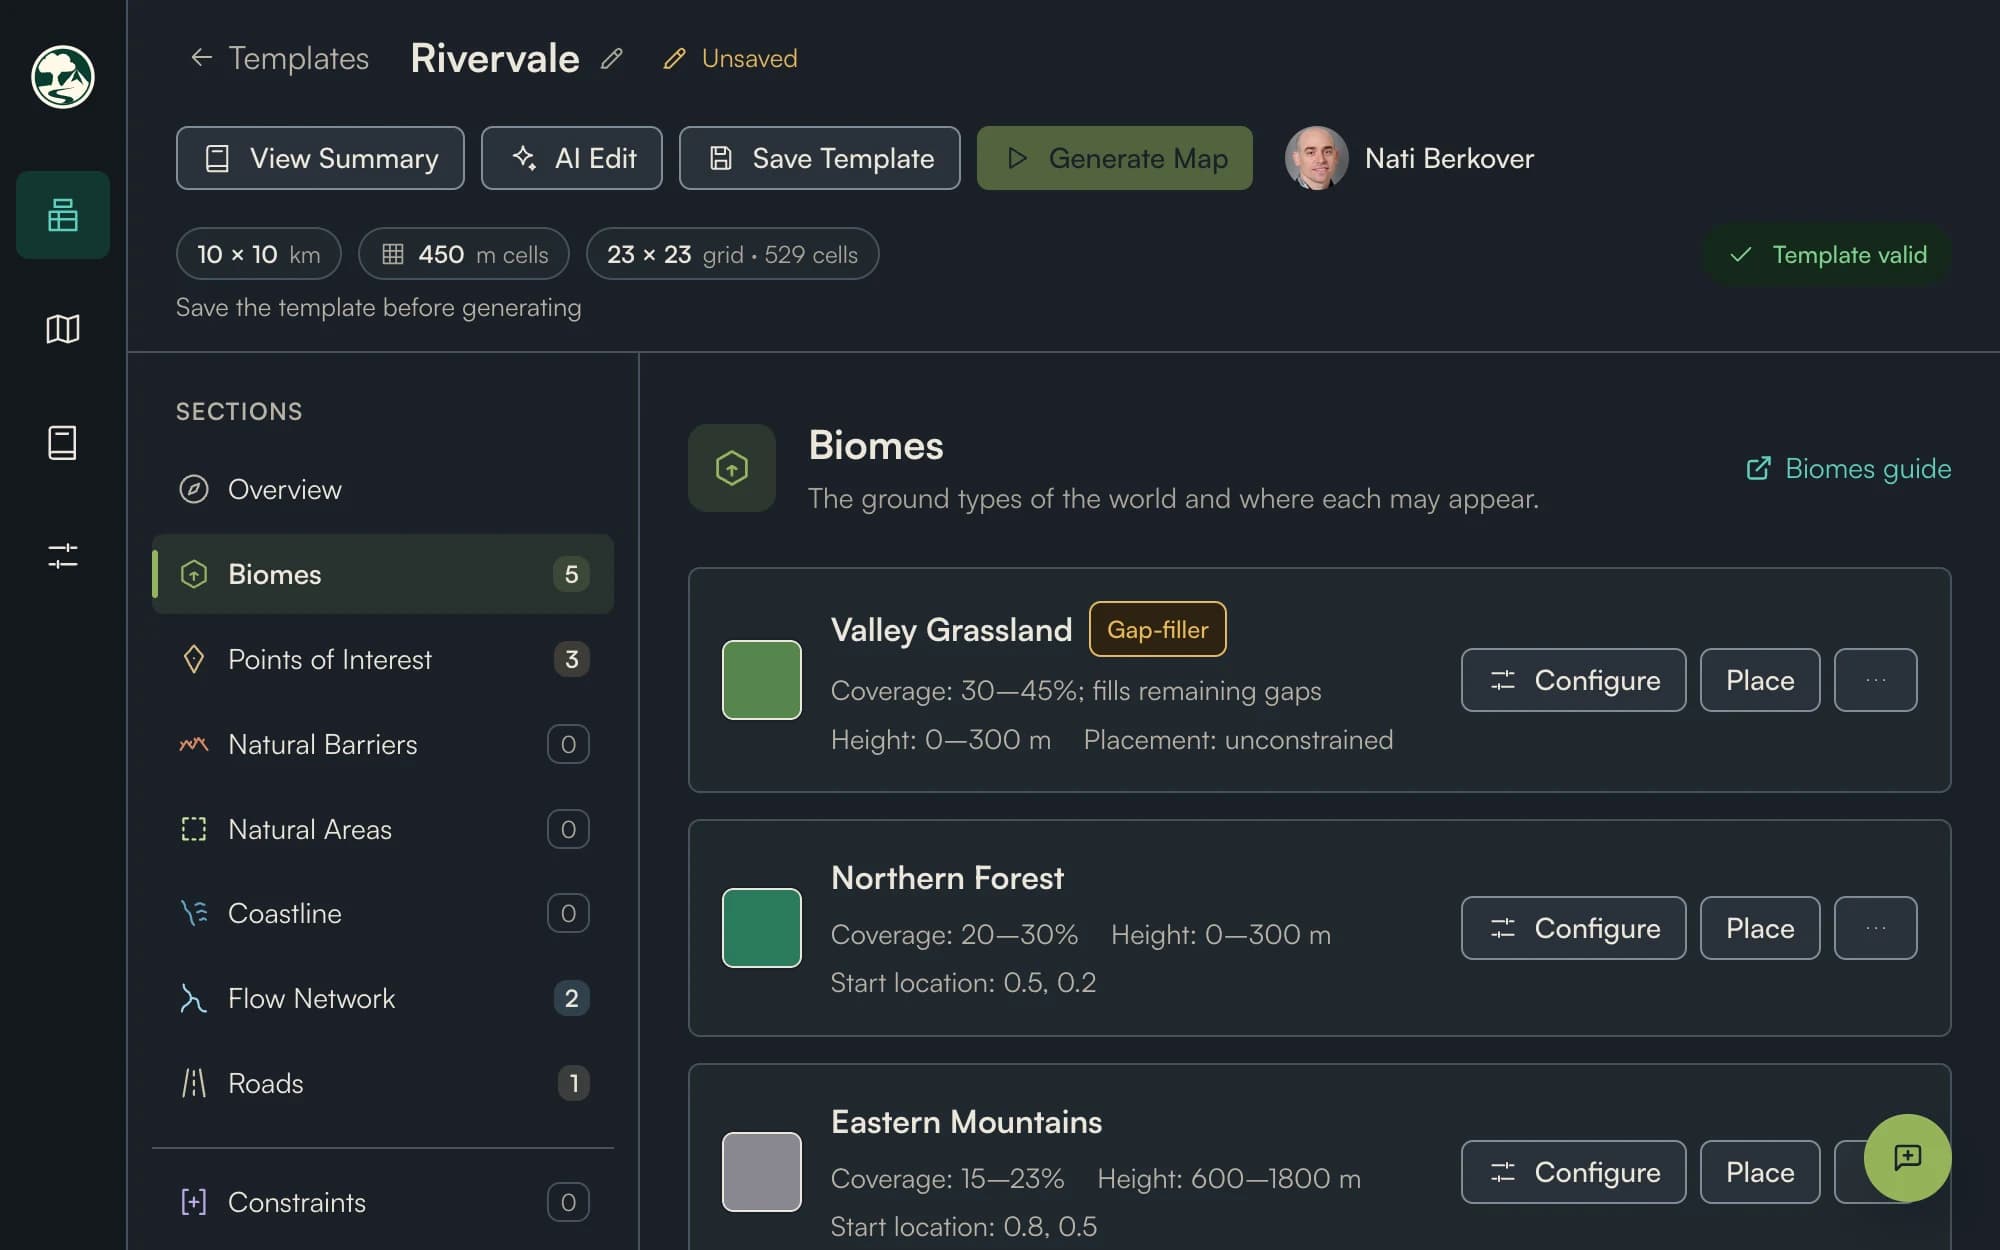
Task: Open the Roads section
Action: coord(383,1083)
